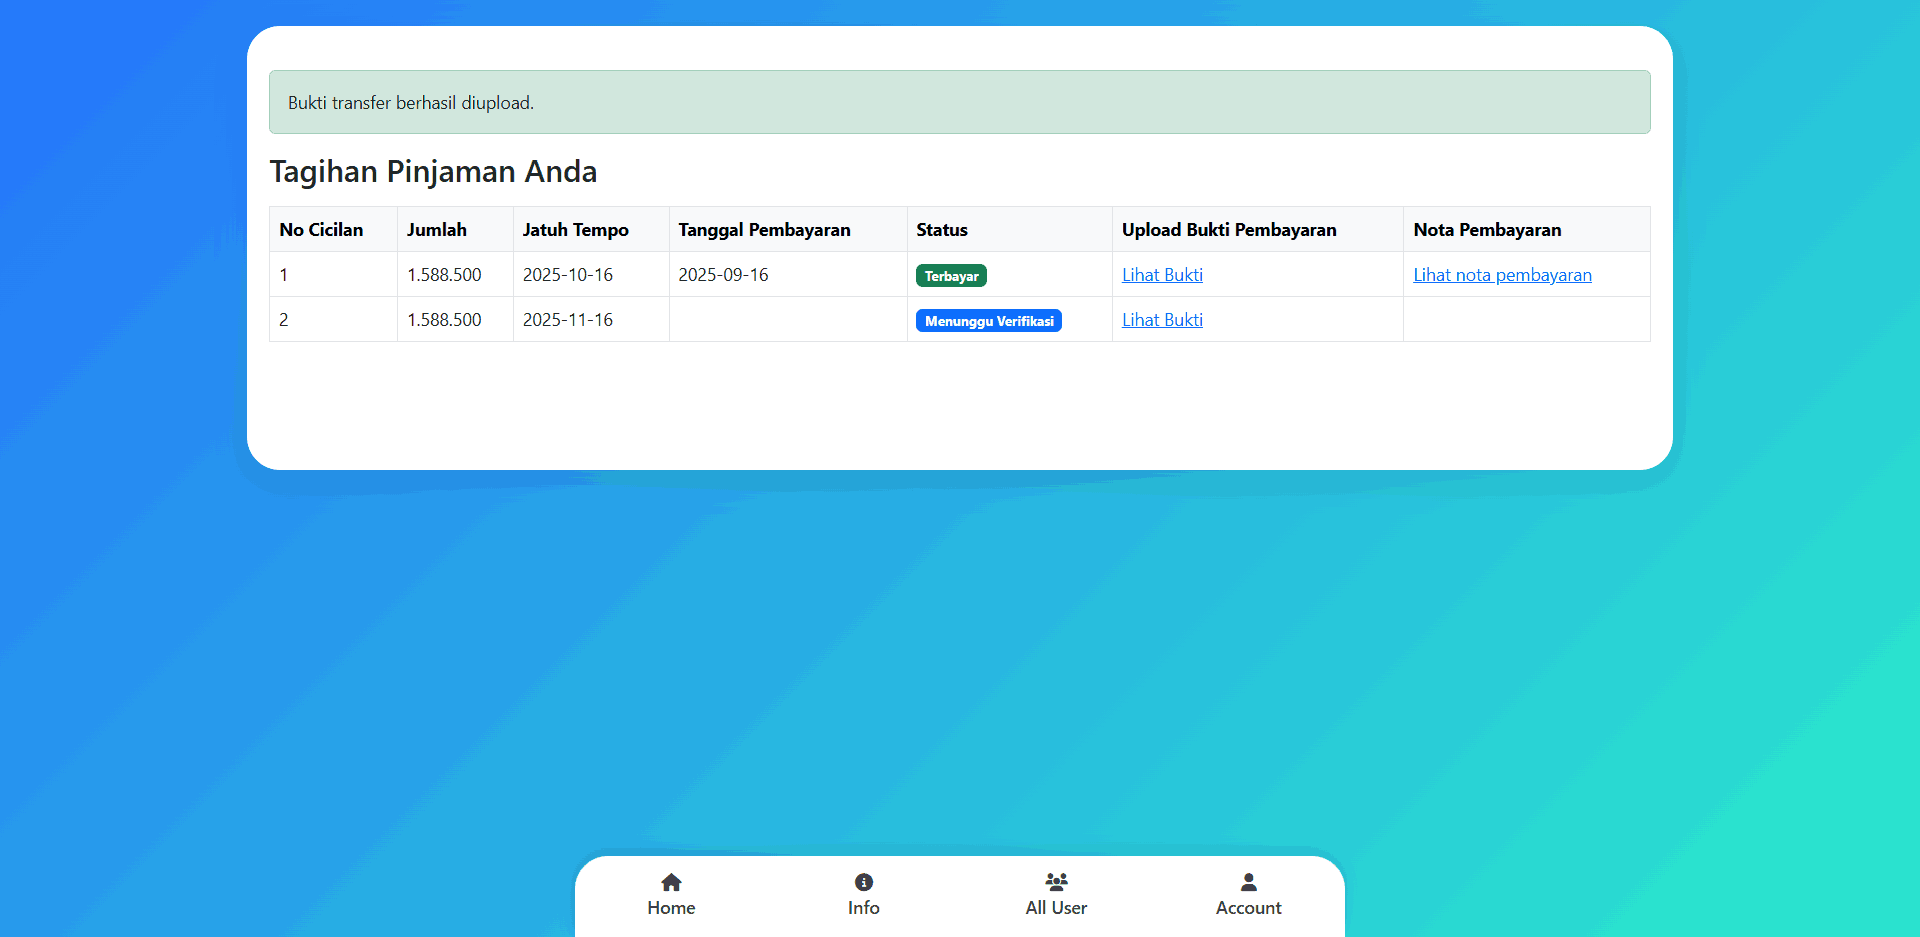View the Lihat nota pembayaran link

(x=1502, y=275)
